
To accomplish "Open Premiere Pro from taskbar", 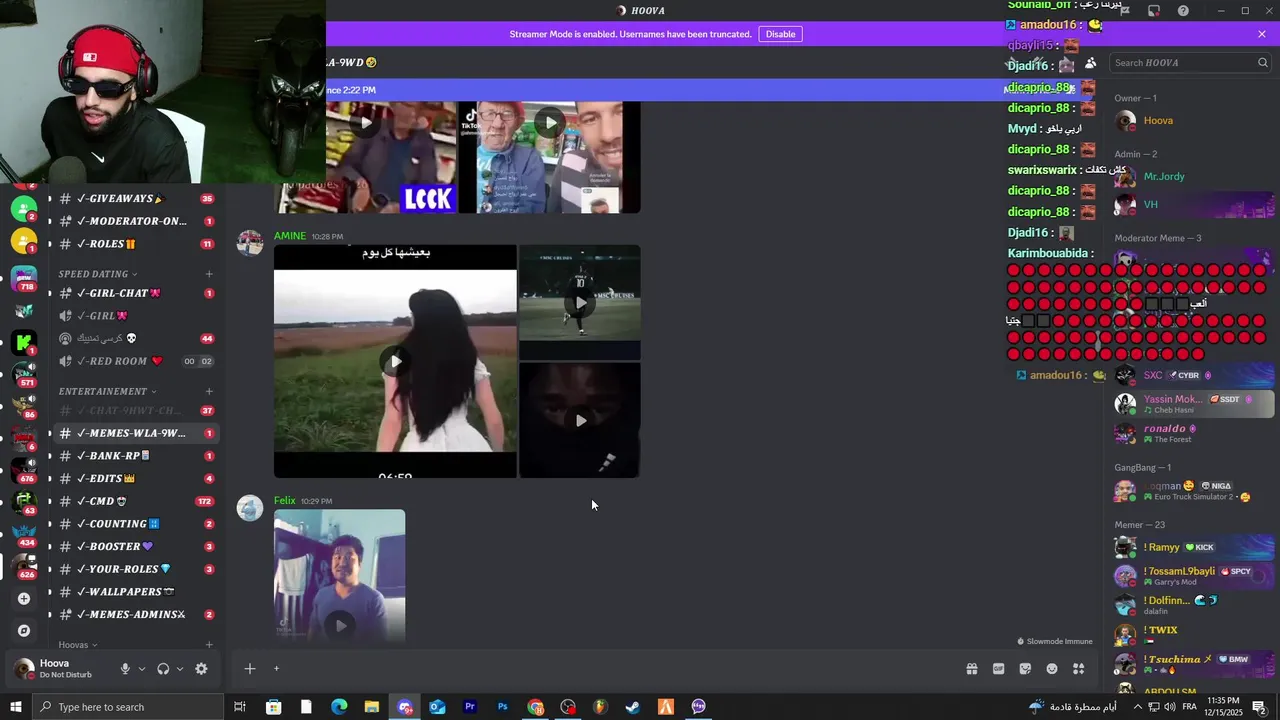I will [470, 707].
